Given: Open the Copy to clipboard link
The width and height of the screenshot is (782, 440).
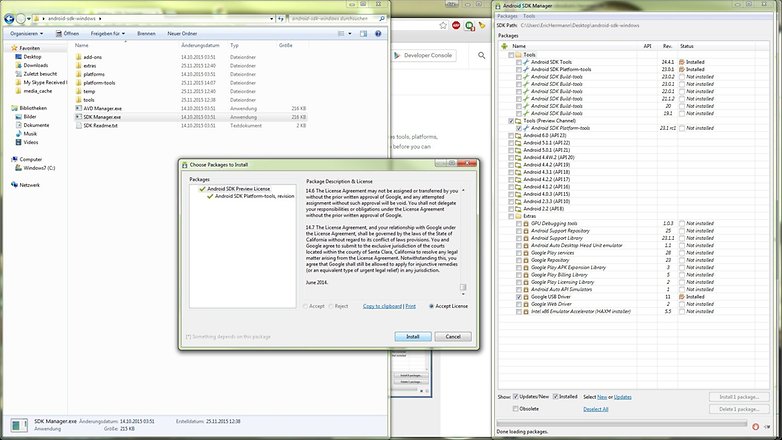Looking at the screenshot, I should [382, 305].
